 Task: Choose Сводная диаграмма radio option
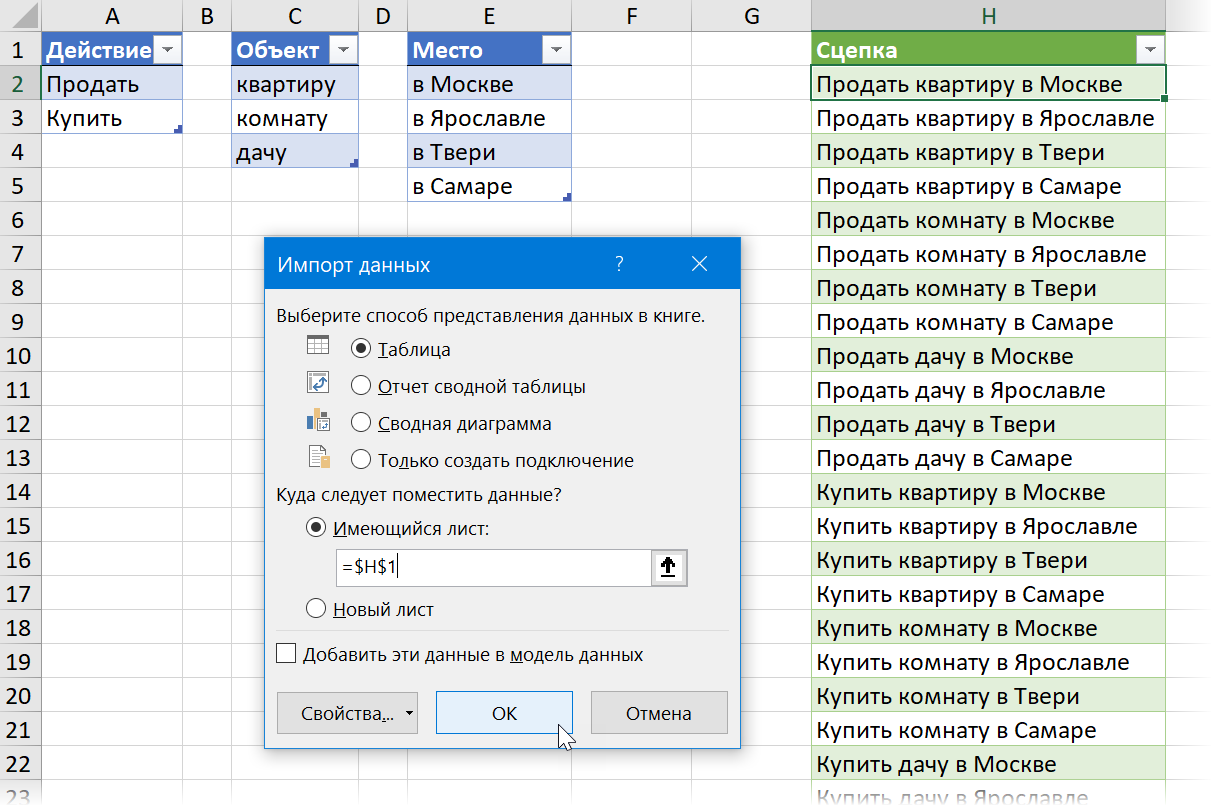pyautogui.click(x=362, y=423)
